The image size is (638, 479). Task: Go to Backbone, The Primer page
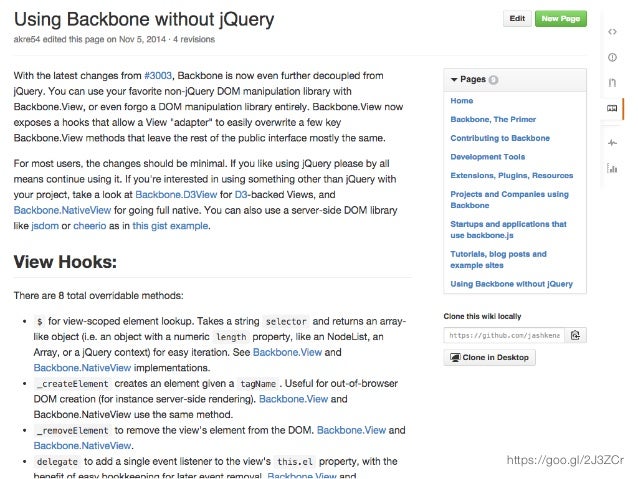492,119
